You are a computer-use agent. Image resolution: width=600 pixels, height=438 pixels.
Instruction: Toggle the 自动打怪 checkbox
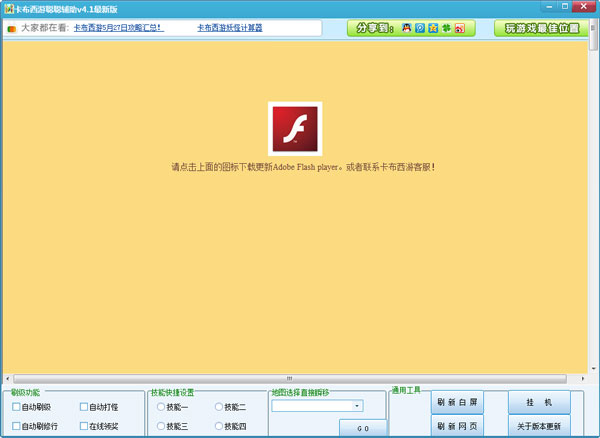click(84, 407)
